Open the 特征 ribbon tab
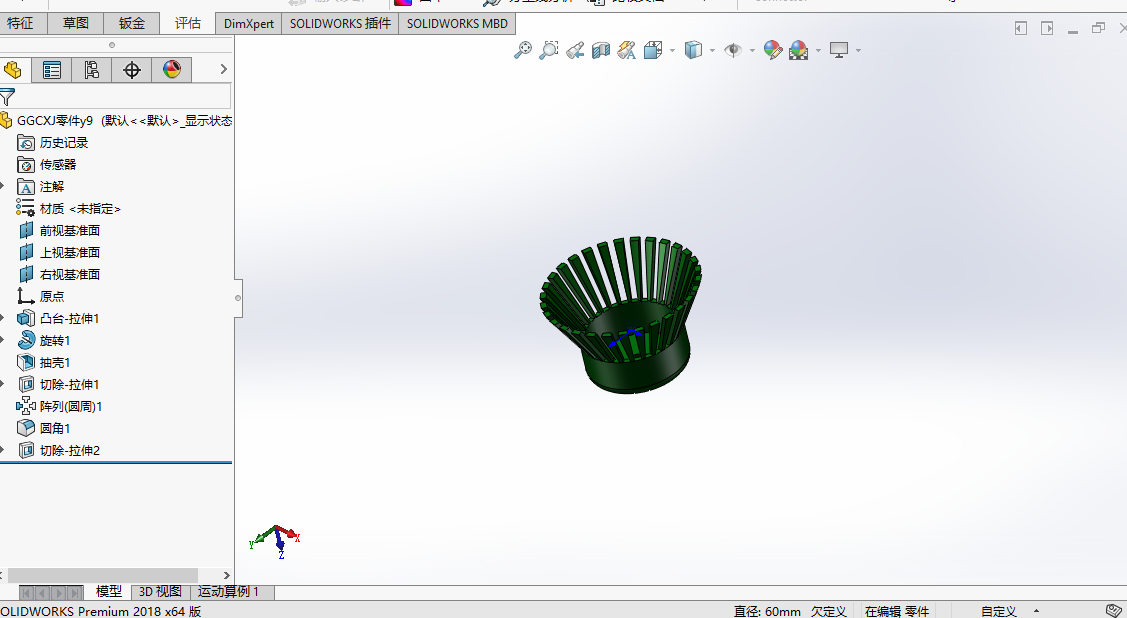The height and width of the screenshot is (618, 1127). point(20,23)
